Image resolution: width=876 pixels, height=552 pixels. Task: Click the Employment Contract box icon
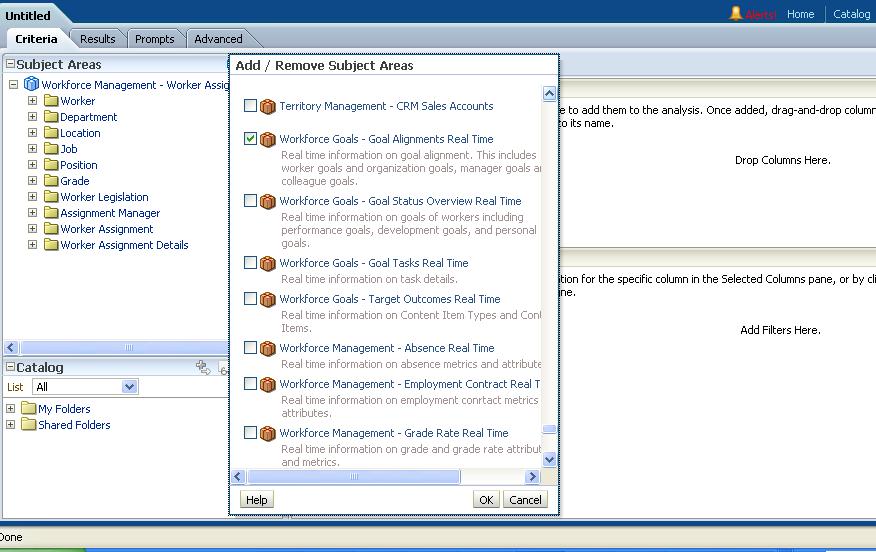(268, 384)
